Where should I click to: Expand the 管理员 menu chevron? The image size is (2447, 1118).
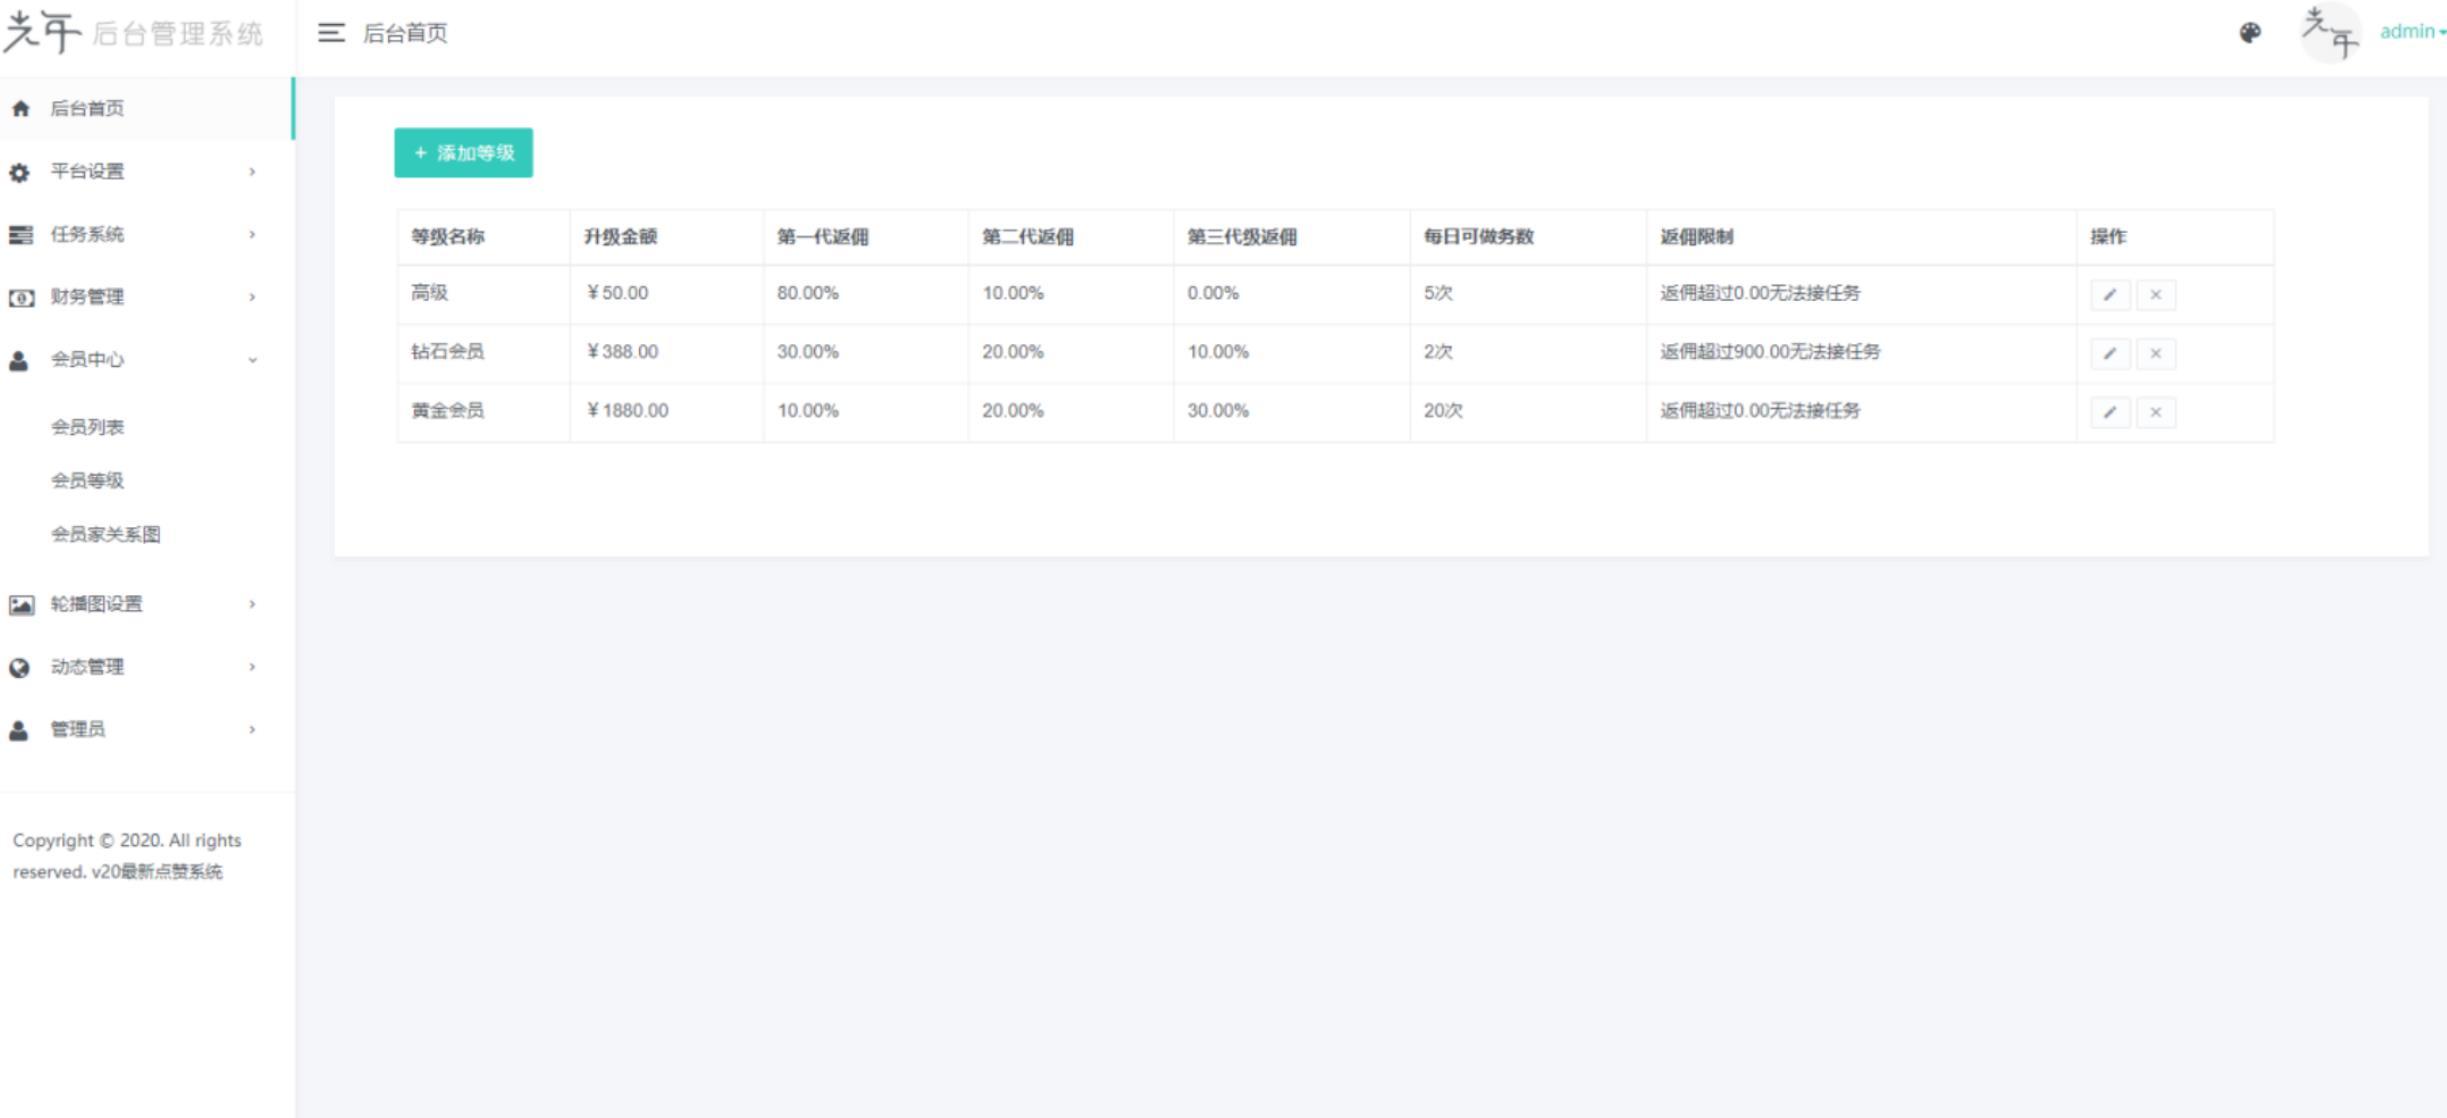pos(252,730)
